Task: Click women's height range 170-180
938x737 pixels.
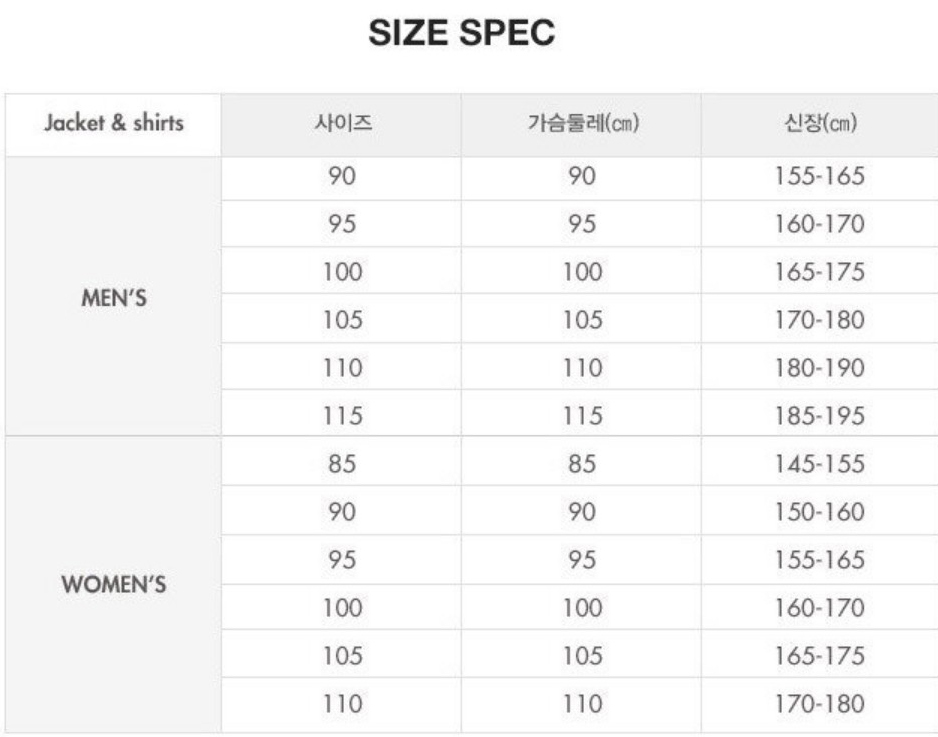Action: 820,704
